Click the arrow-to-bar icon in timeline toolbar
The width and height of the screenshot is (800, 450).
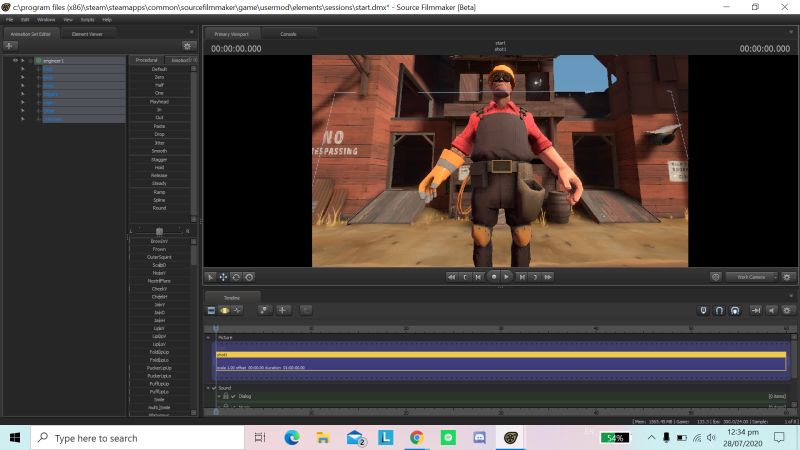click(x=756, y=310)
